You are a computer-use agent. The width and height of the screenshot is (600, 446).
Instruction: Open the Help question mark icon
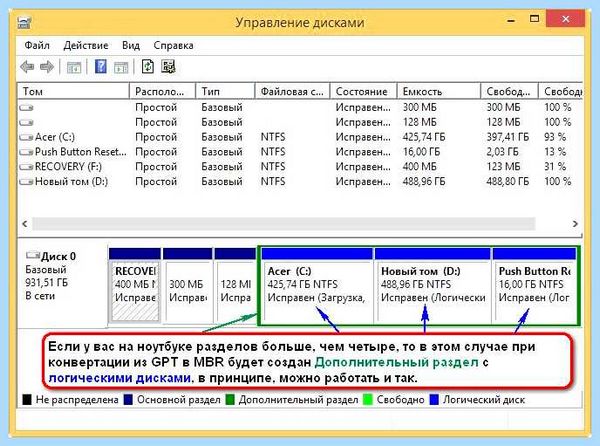101,67
